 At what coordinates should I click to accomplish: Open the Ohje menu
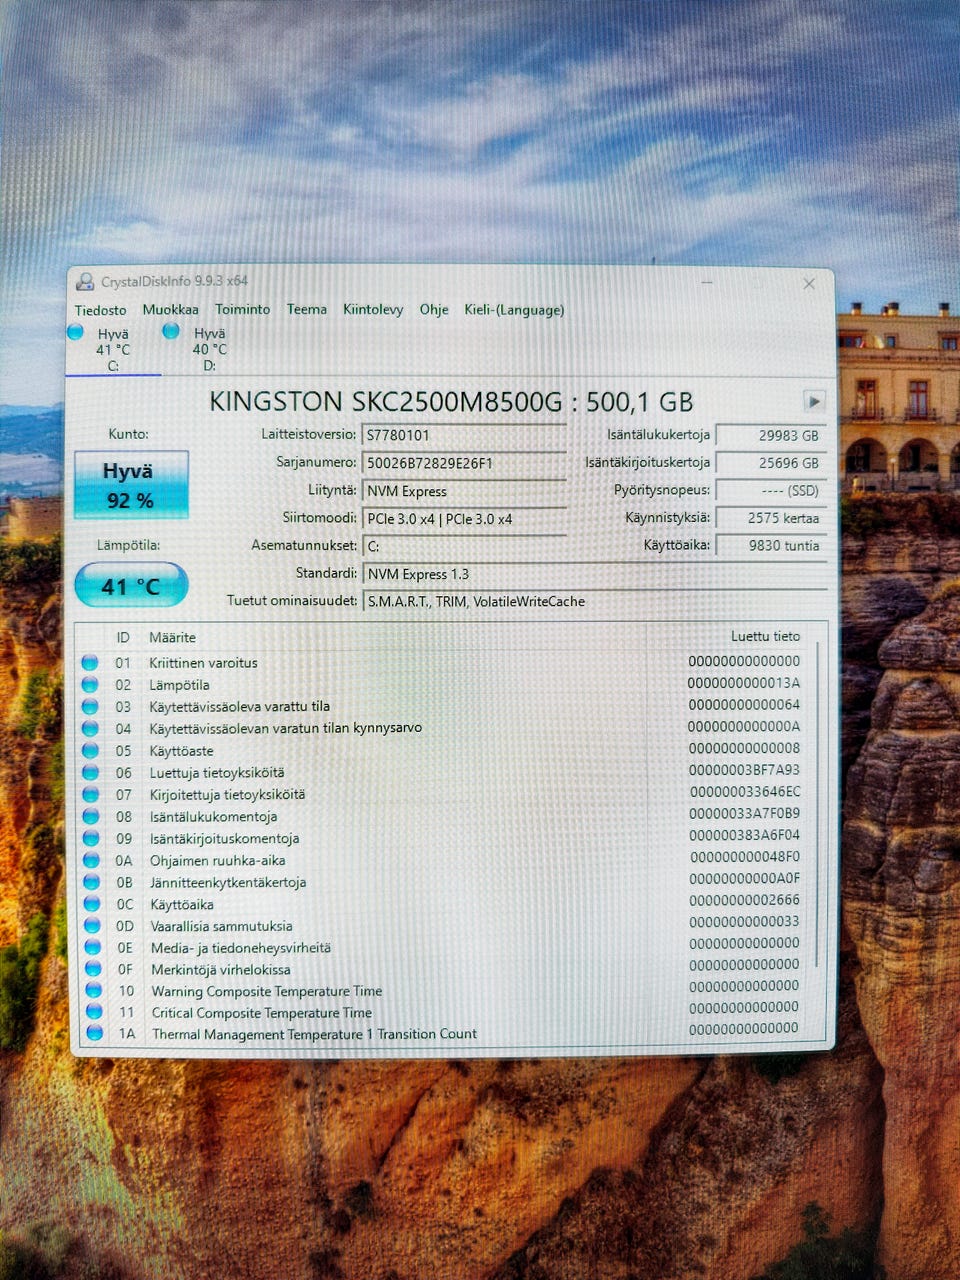click(x=434, y=310)
